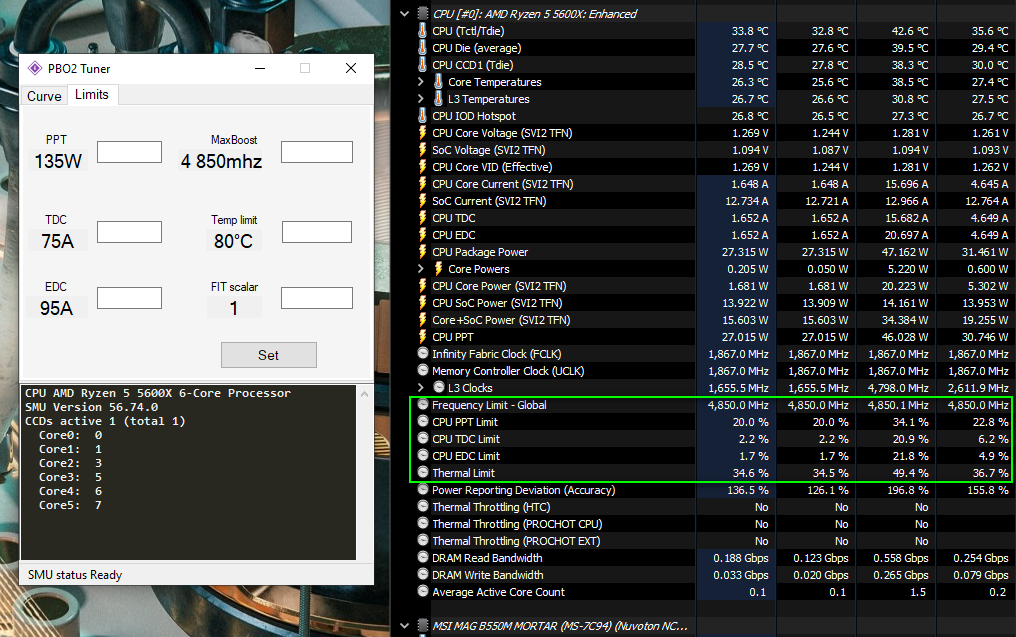This screenshot has width=1016, height=637.
Task: Click the lightning icon for SoC Current
Action: pyautogui.click(x=422, y=200)
